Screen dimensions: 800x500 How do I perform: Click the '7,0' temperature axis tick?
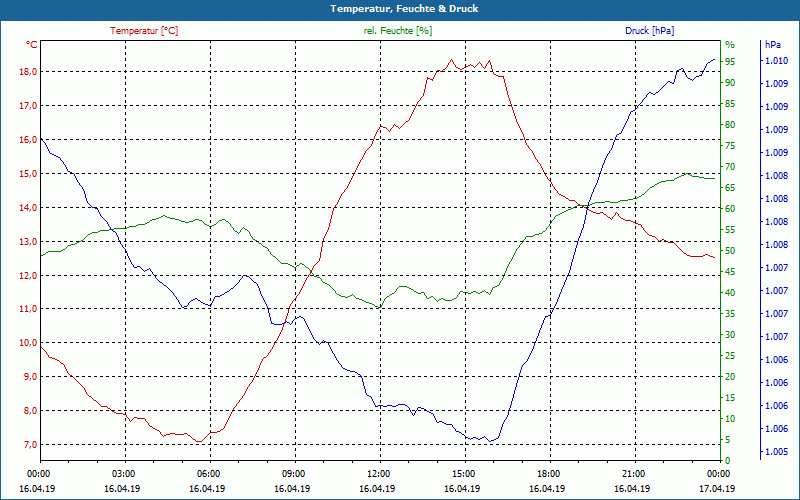click(31, 444)
